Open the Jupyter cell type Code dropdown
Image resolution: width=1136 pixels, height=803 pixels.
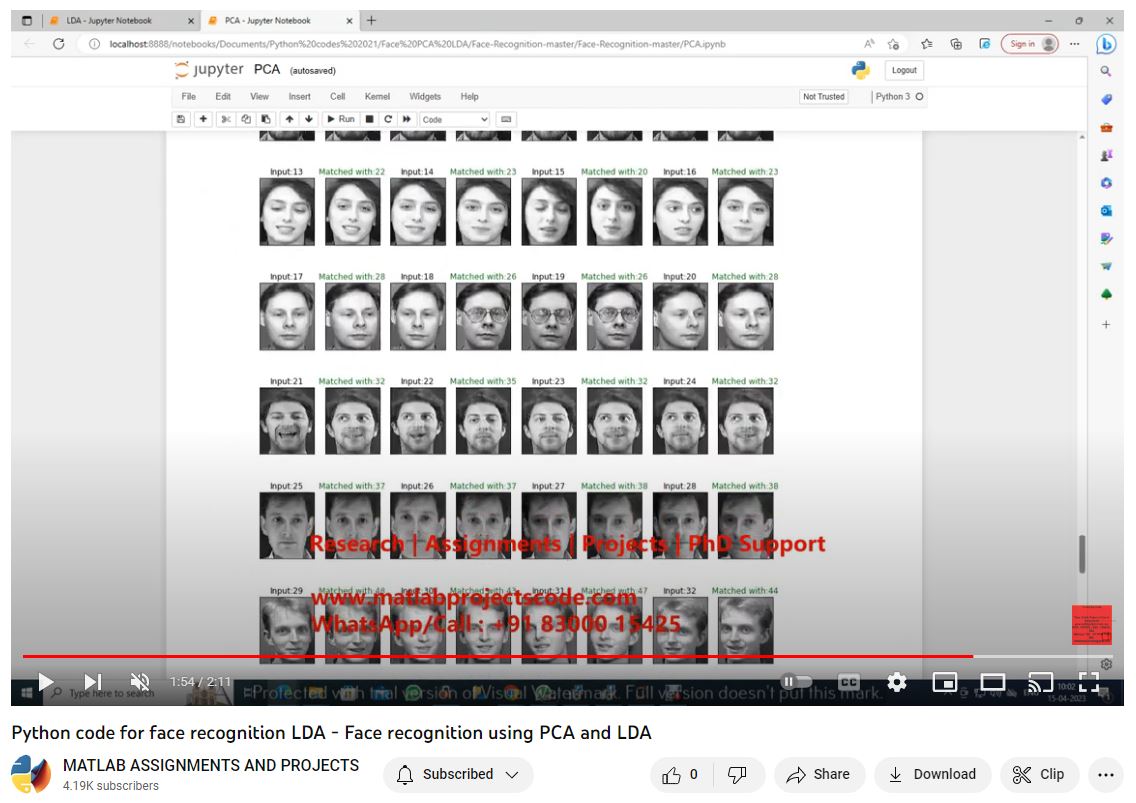455,119
